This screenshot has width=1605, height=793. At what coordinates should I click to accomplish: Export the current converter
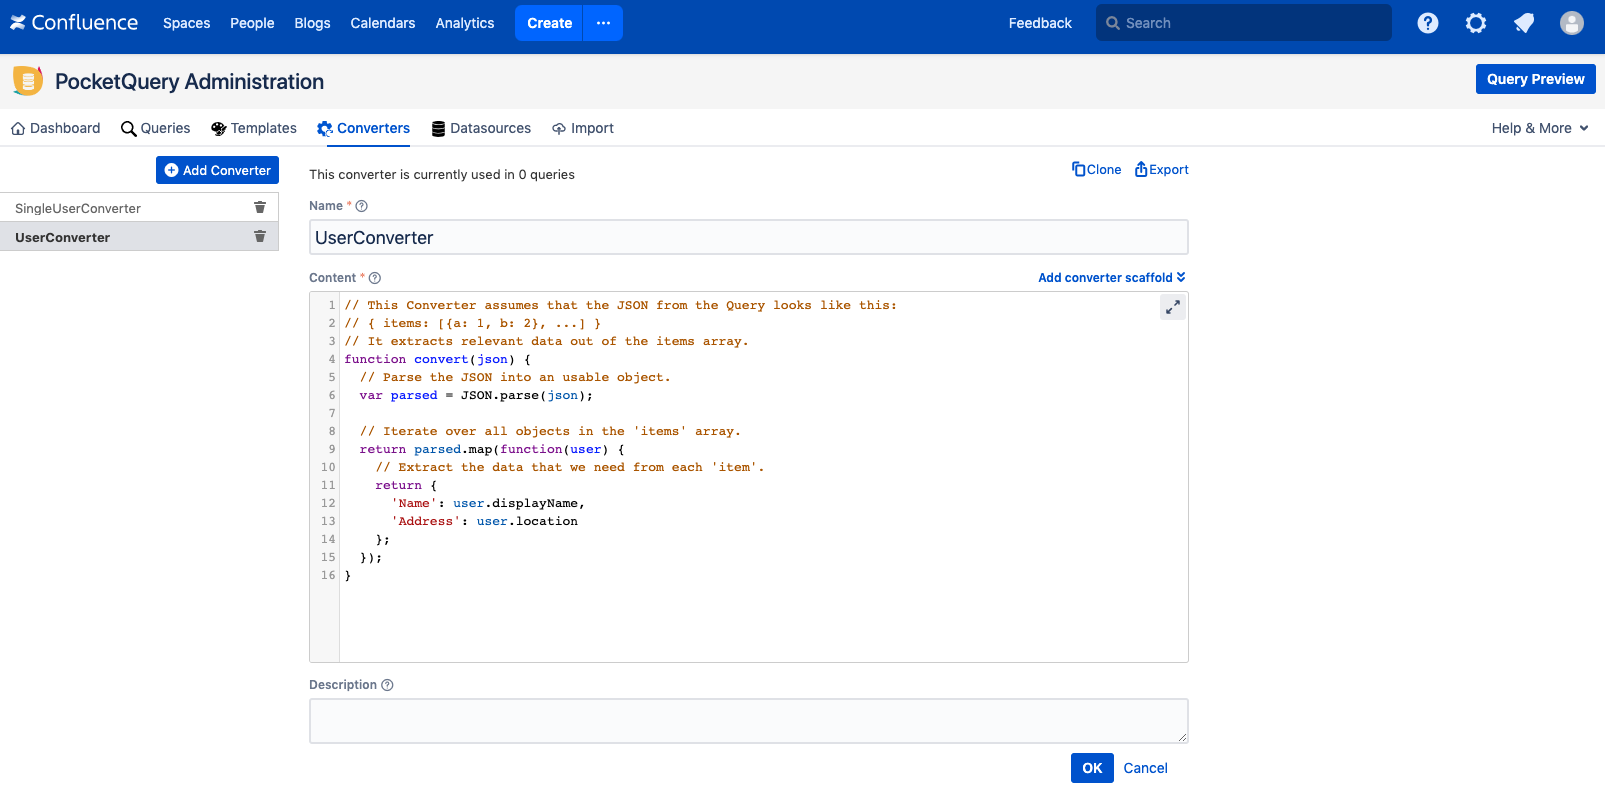(x=1162, y=170)
